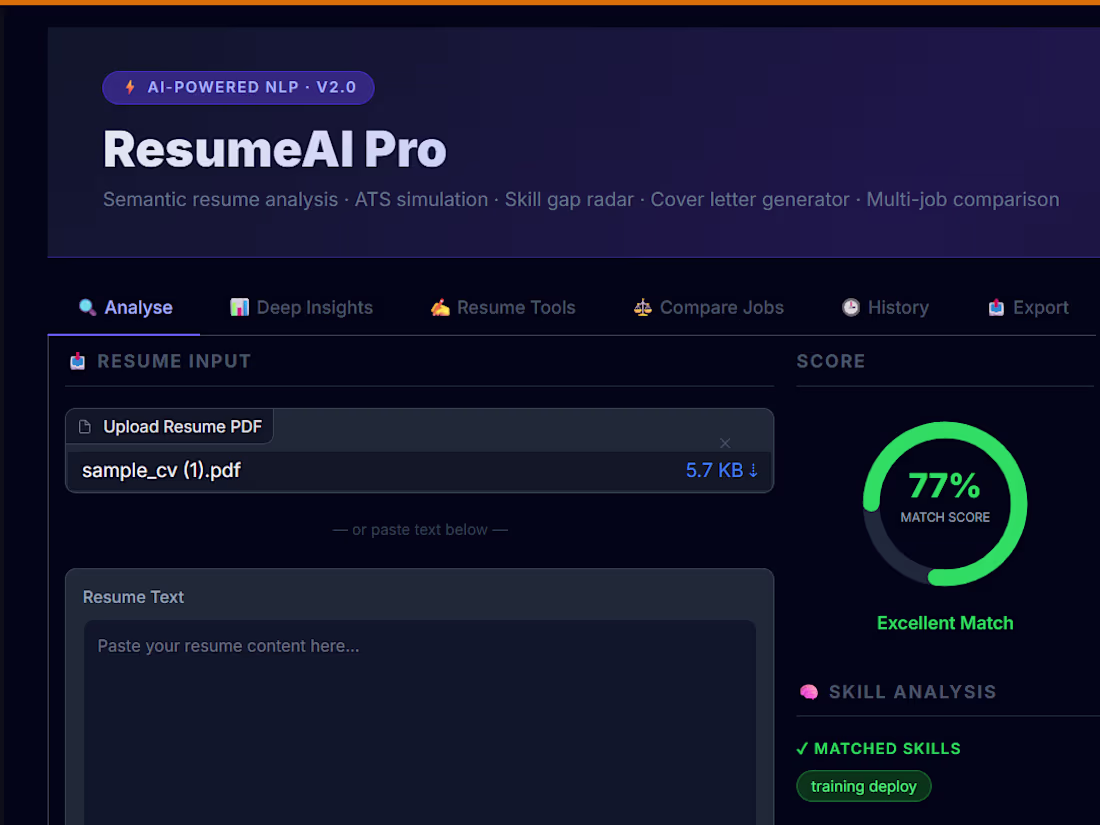Click the lightning bolt icon in version badge

(x=130, y=87)
